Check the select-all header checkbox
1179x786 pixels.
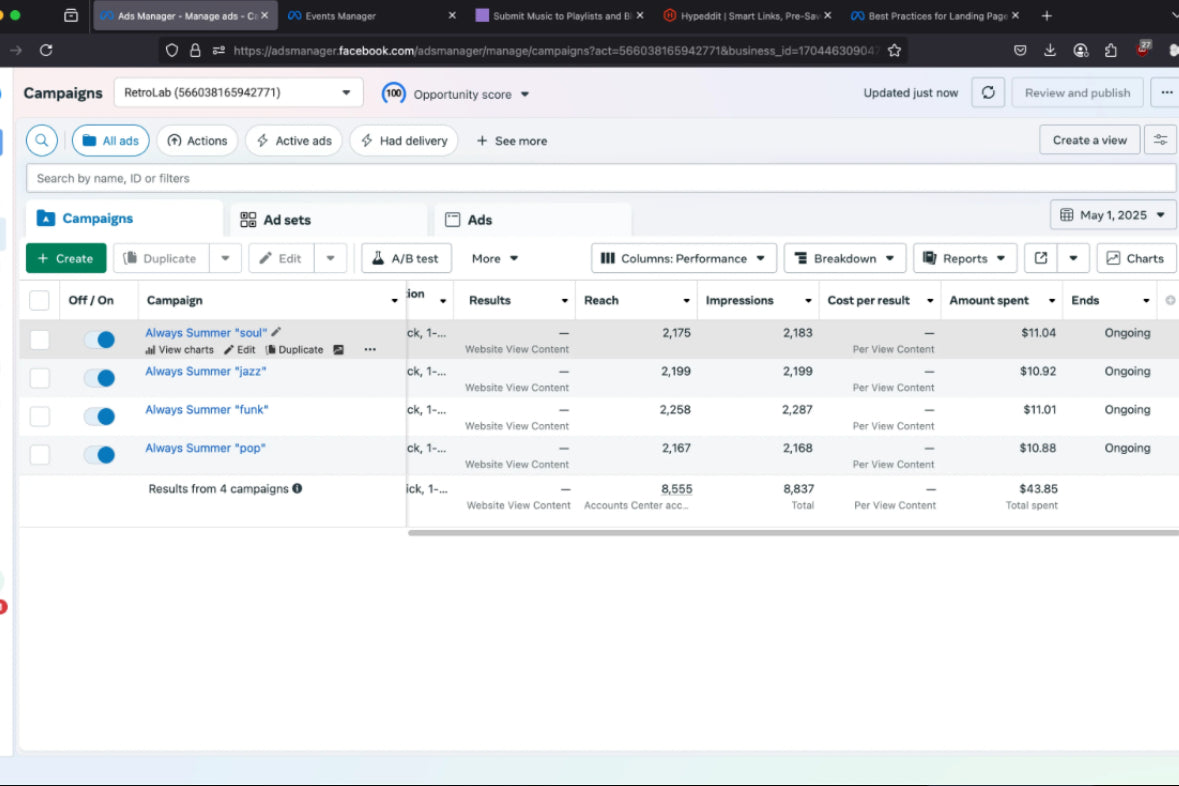[39, 301]
